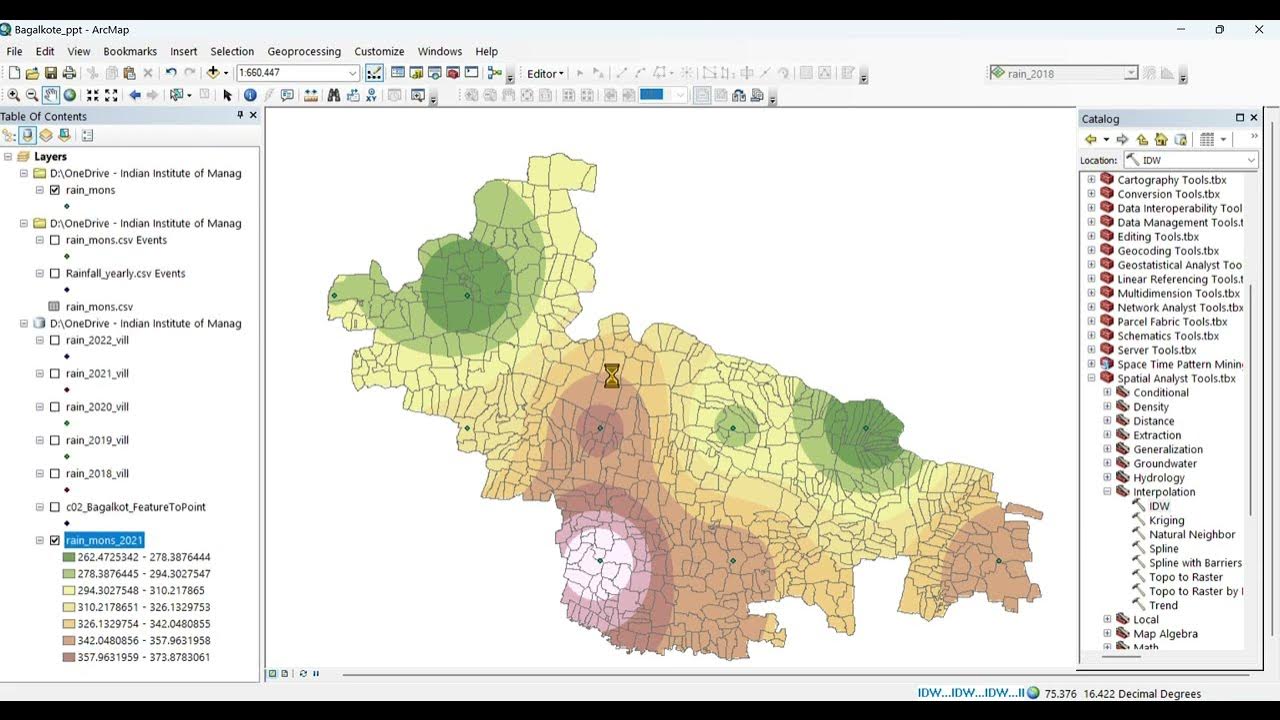Click the 262.47 - 278.39 legend swatch
Viewport: 1280px width, 720px height.
(68, 557)
